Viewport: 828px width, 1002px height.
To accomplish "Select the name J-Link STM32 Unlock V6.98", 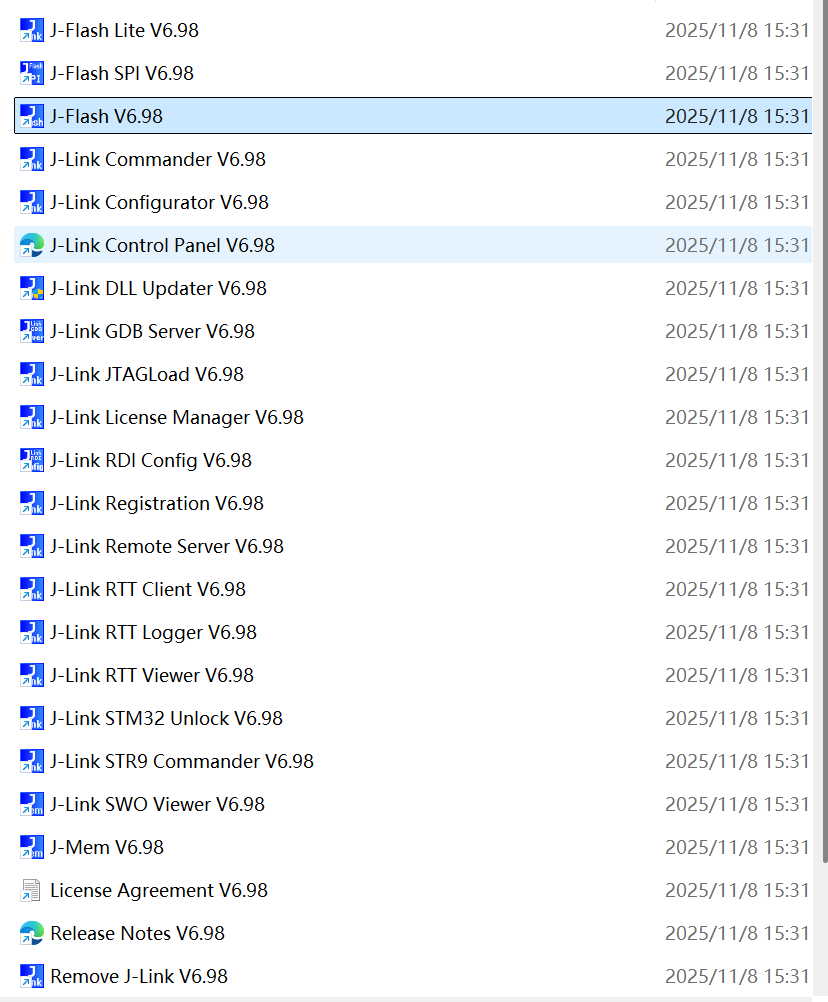I will 166,718.
